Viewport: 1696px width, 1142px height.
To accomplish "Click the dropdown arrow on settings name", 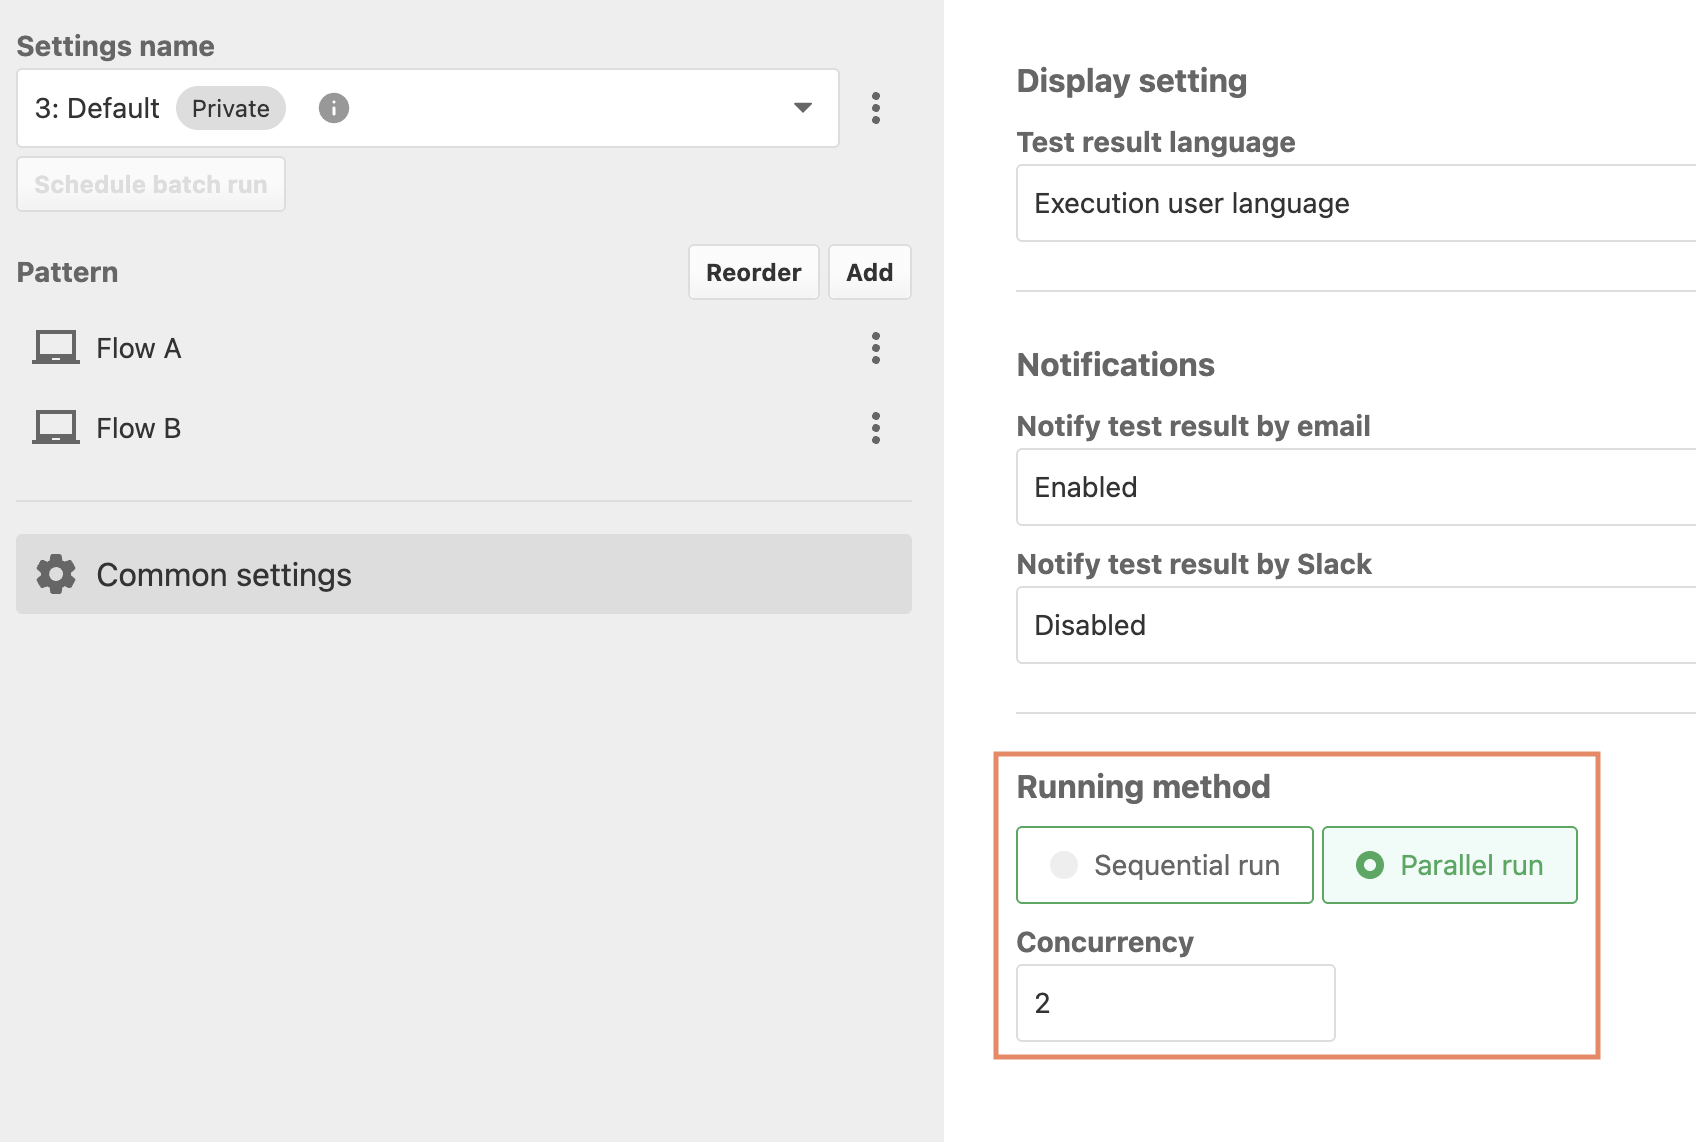I will [802, 108].
